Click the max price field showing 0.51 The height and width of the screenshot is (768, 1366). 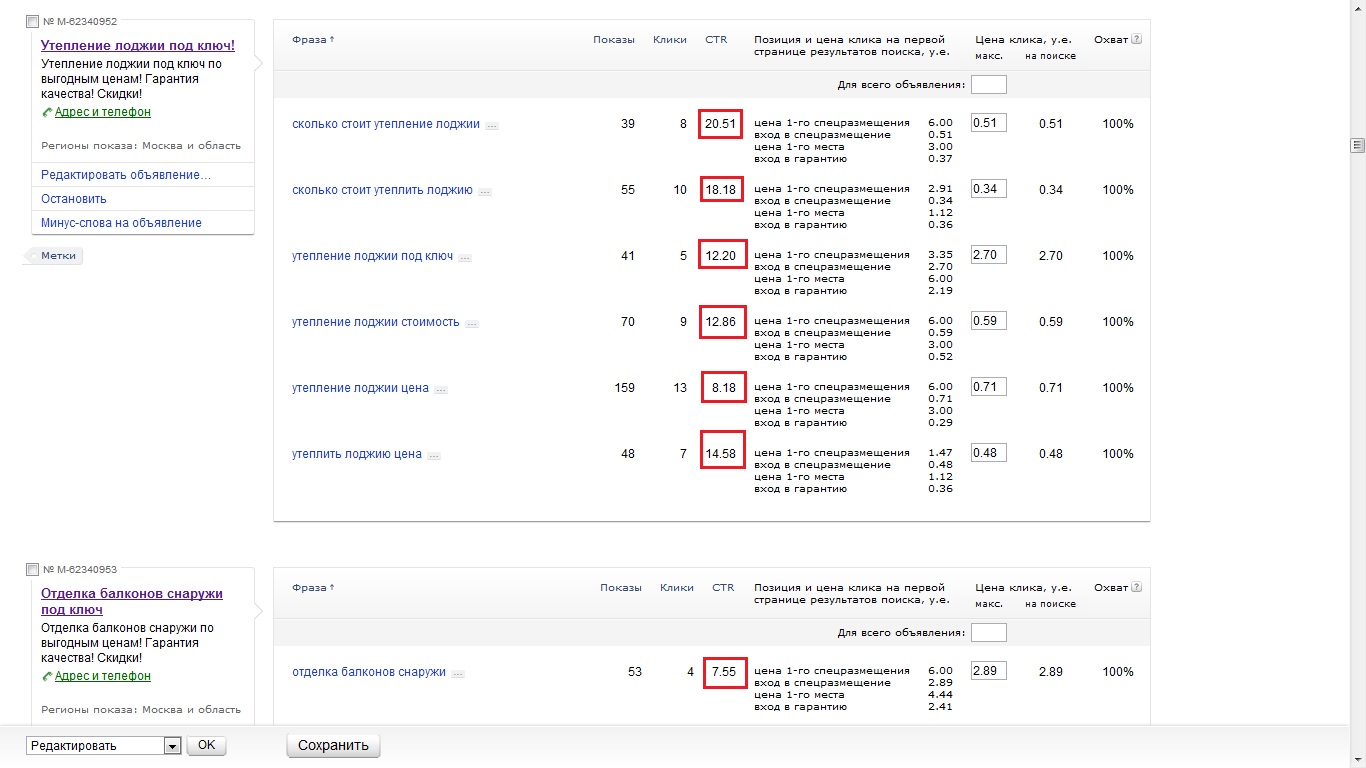pos(988,123)
